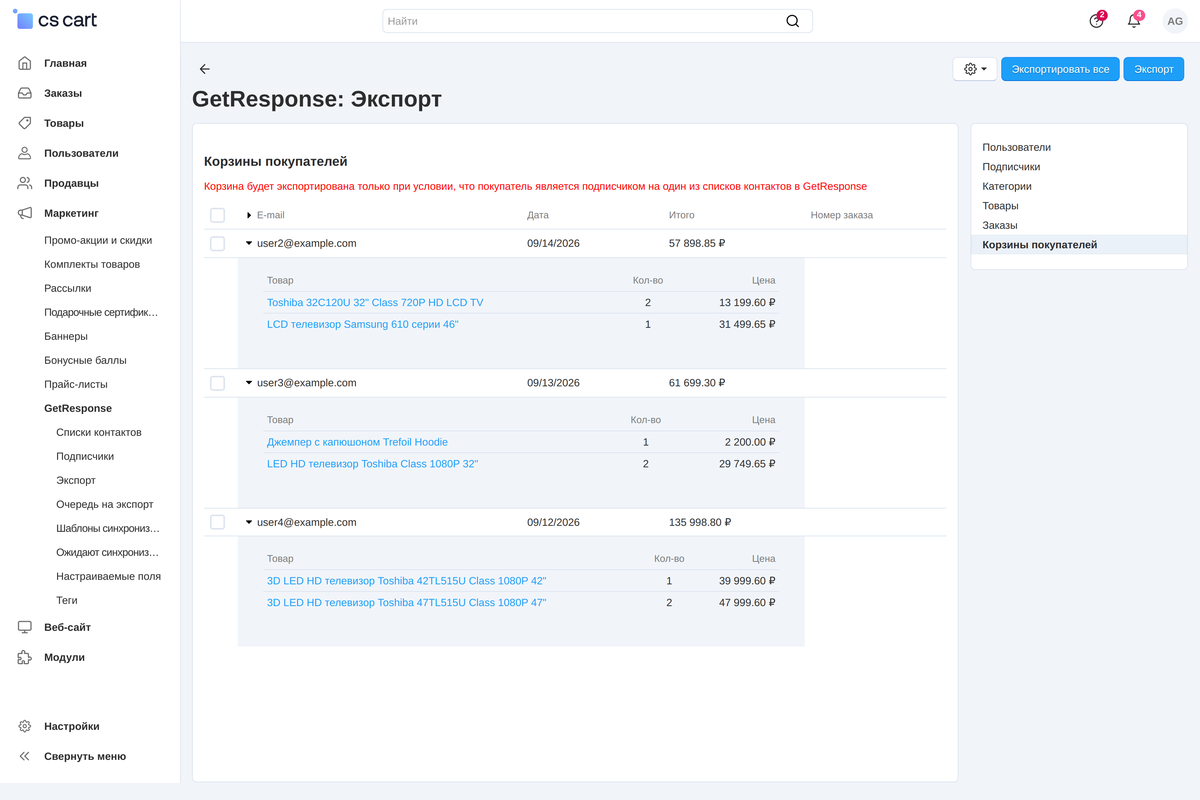Open sidebar Экспорт submenu item

coord(76,480)
